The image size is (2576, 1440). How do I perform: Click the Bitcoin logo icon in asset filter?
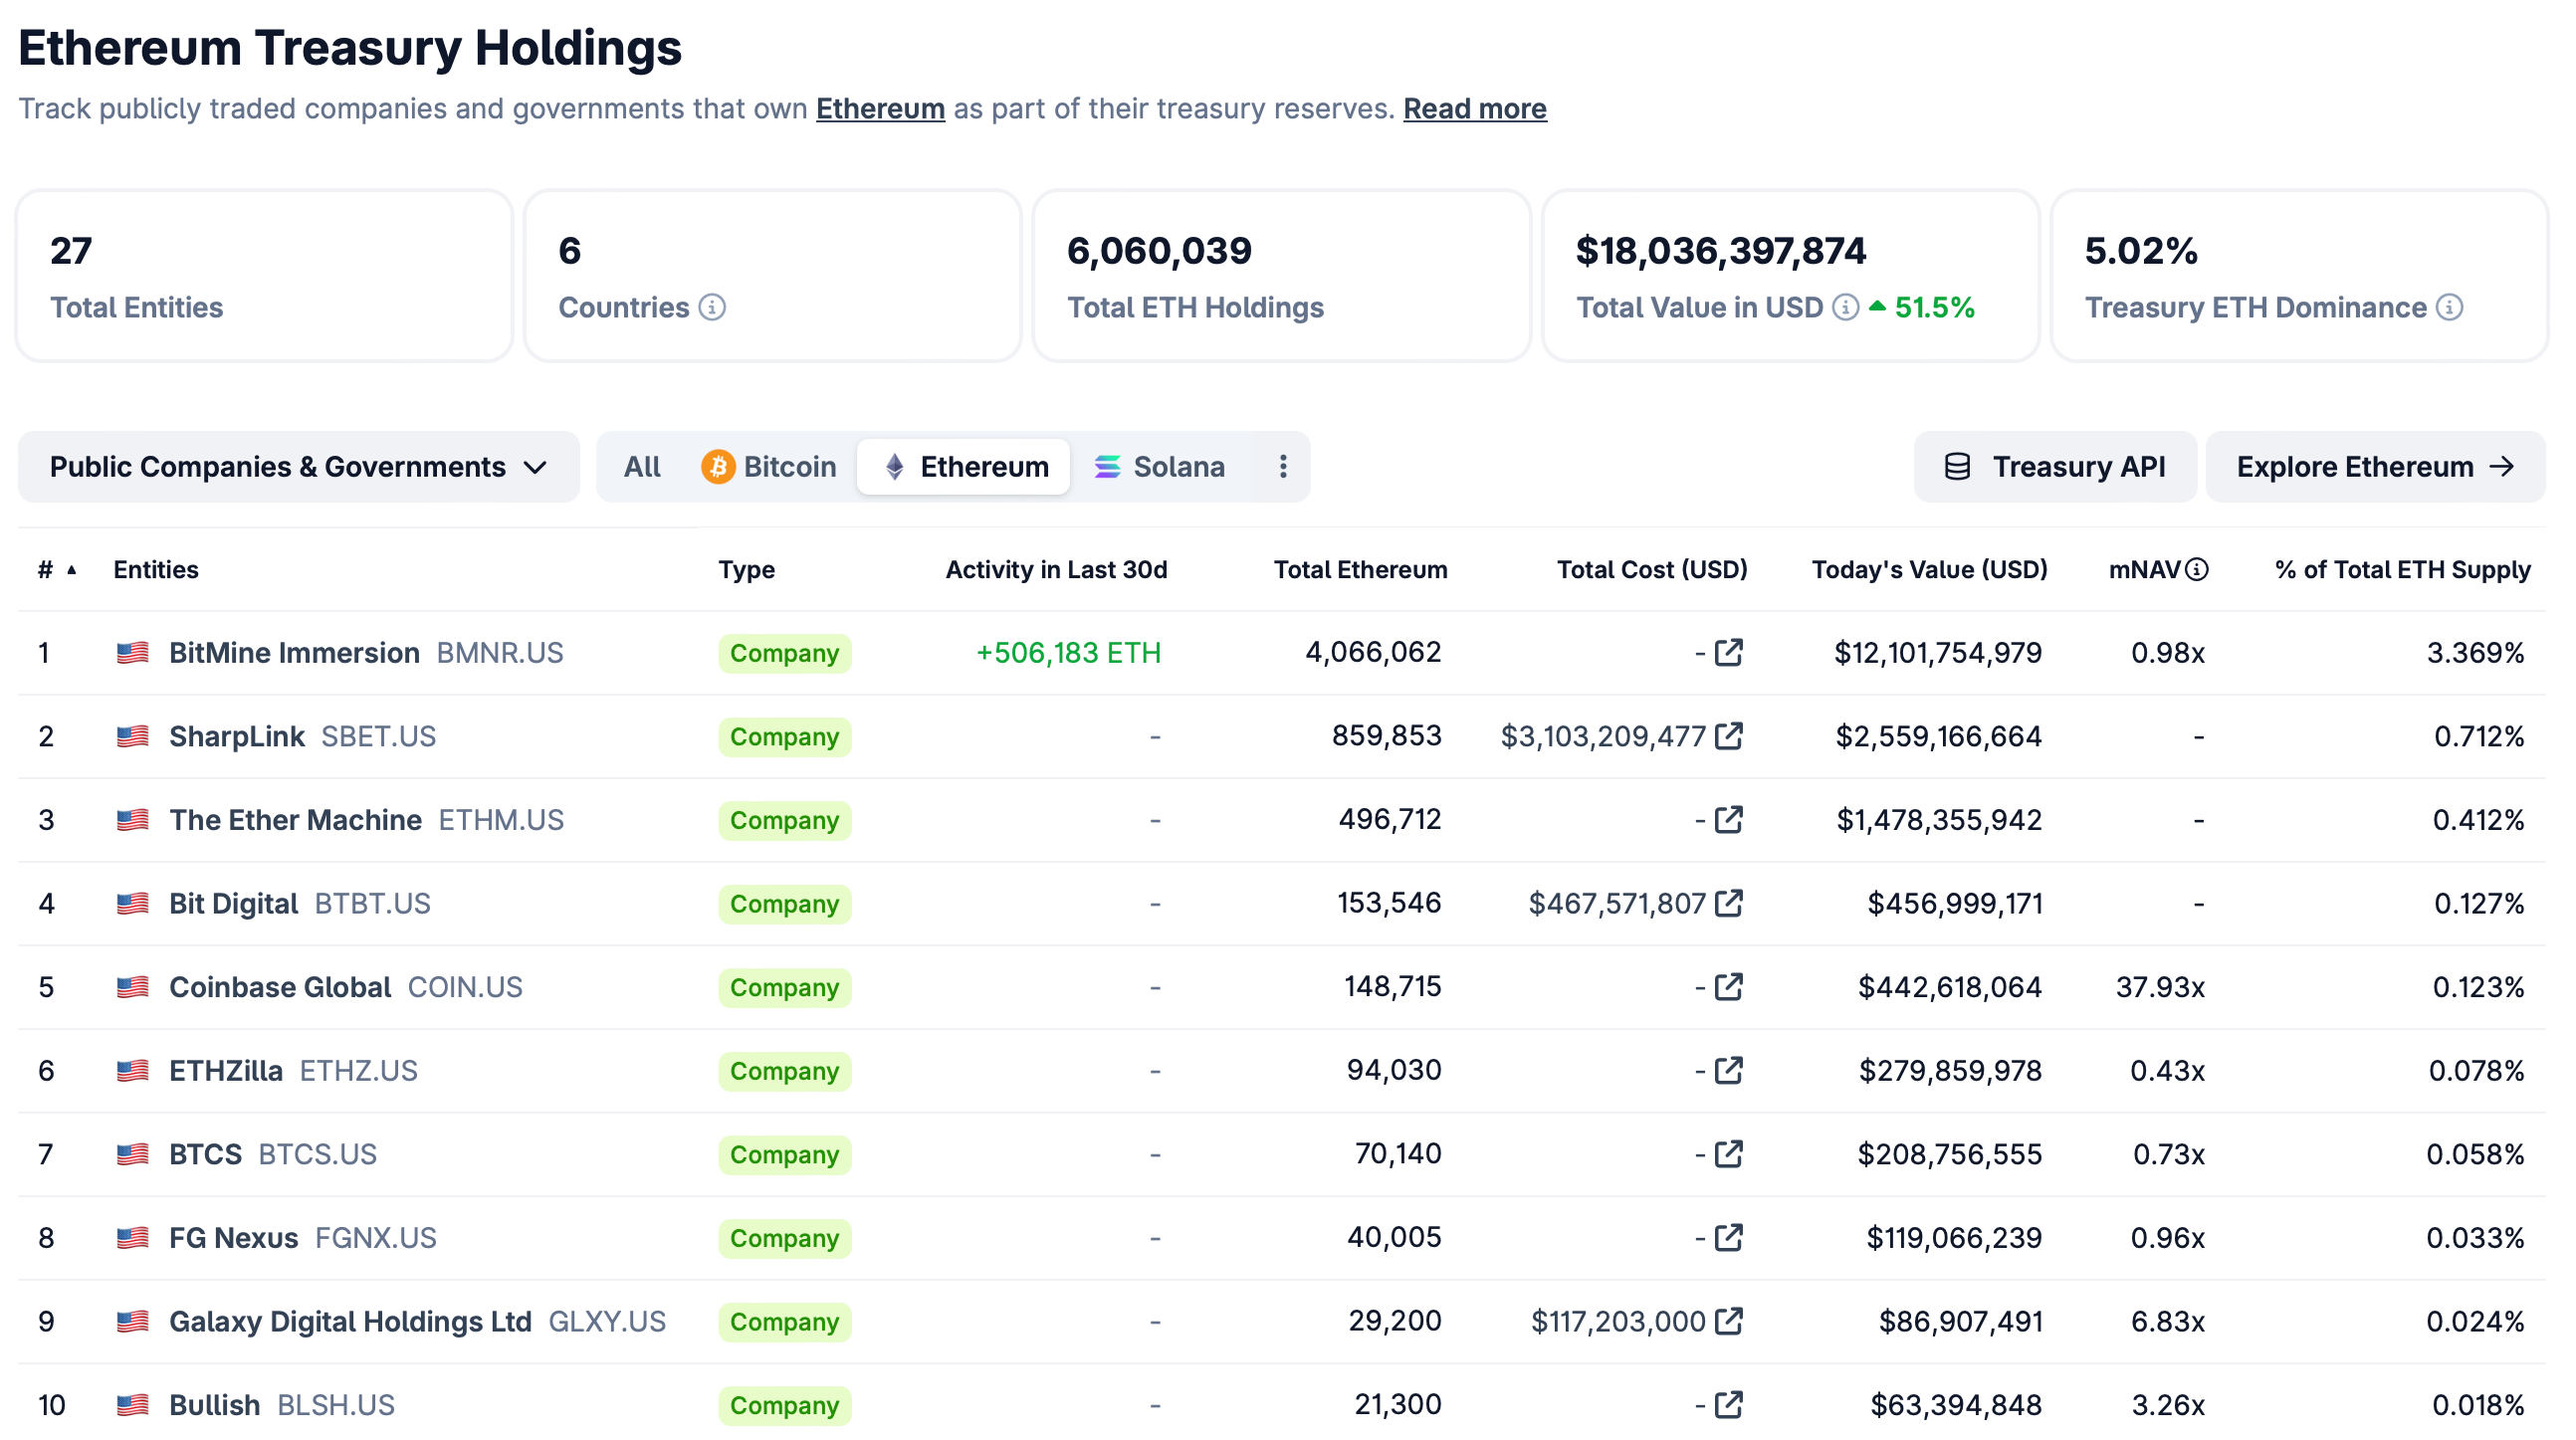(719, 466)
